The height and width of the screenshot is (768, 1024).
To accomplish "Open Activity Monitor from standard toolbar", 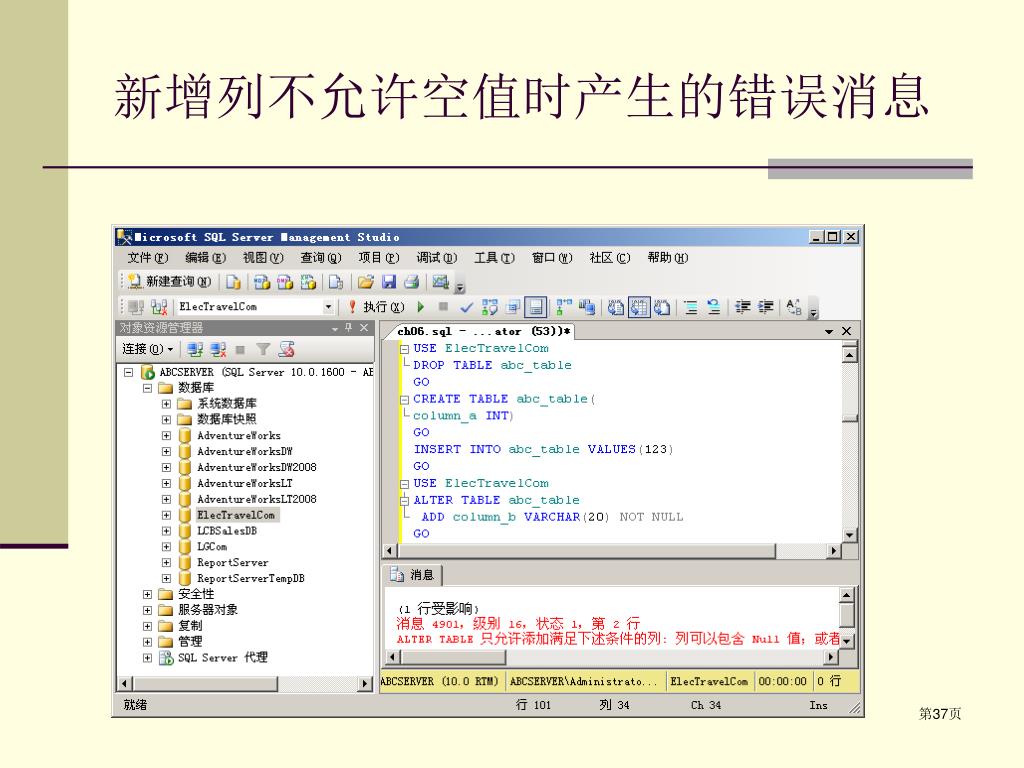I will pyautogui.click(x=441, y=282).
